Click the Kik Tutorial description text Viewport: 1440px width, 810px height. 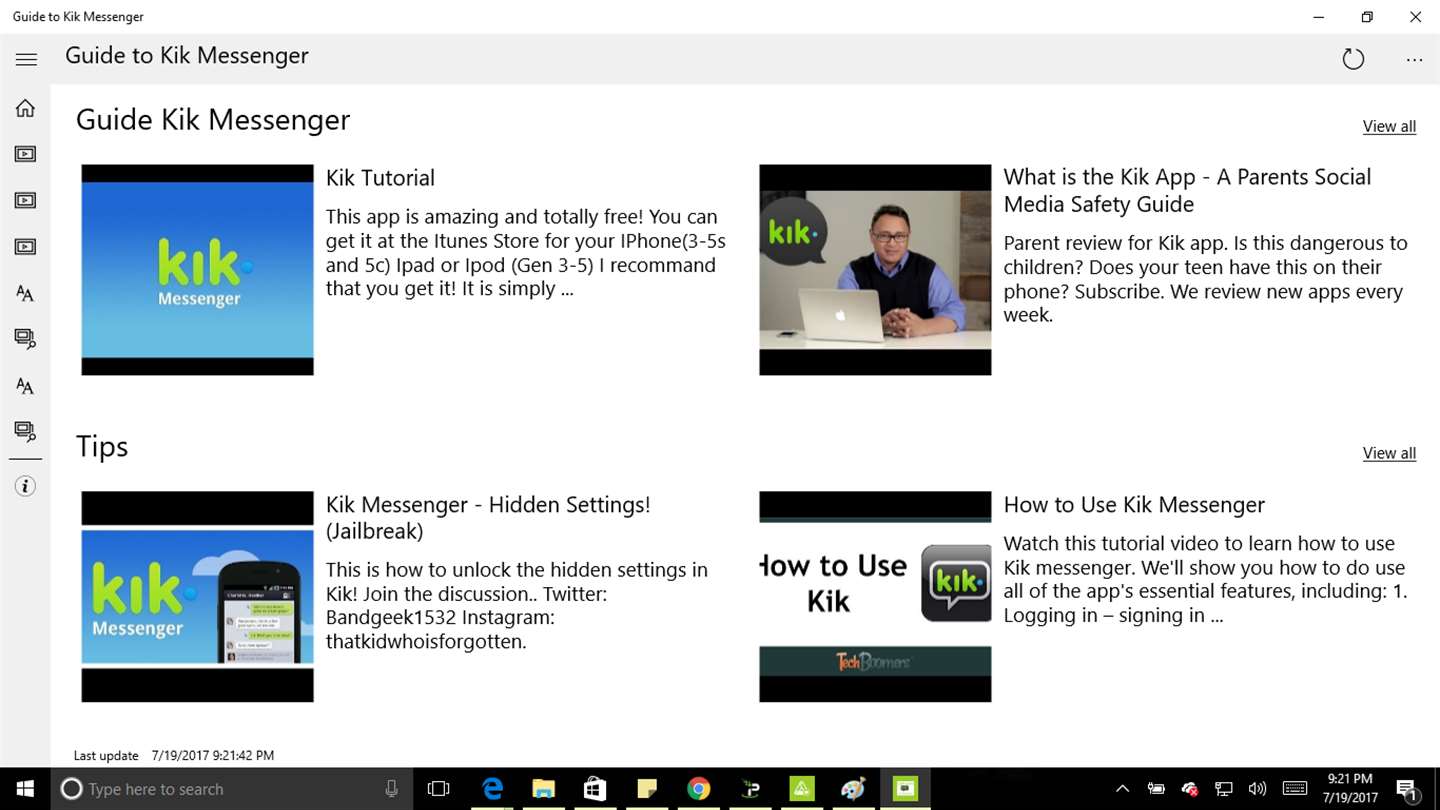pos(526,253)
